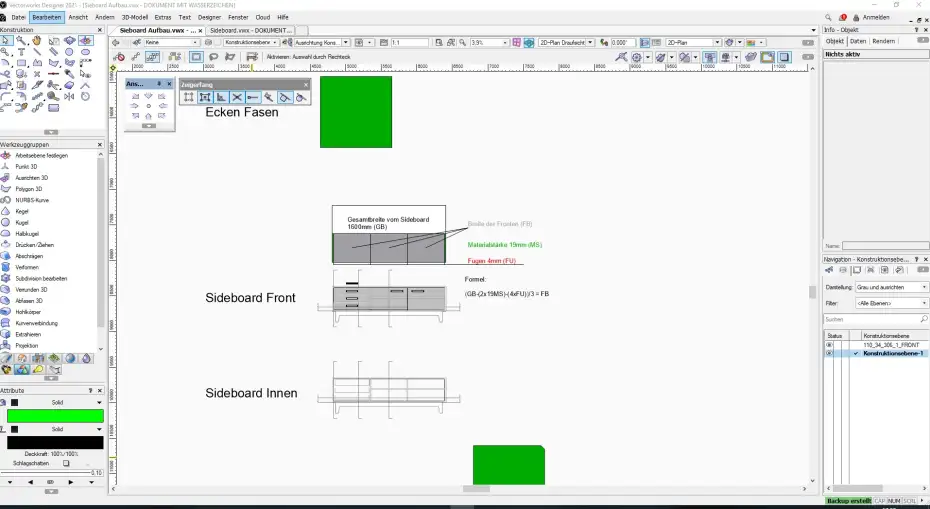Click the previous view arrow icon
Screen dimensions: 930x509
[x=116, y=43]
